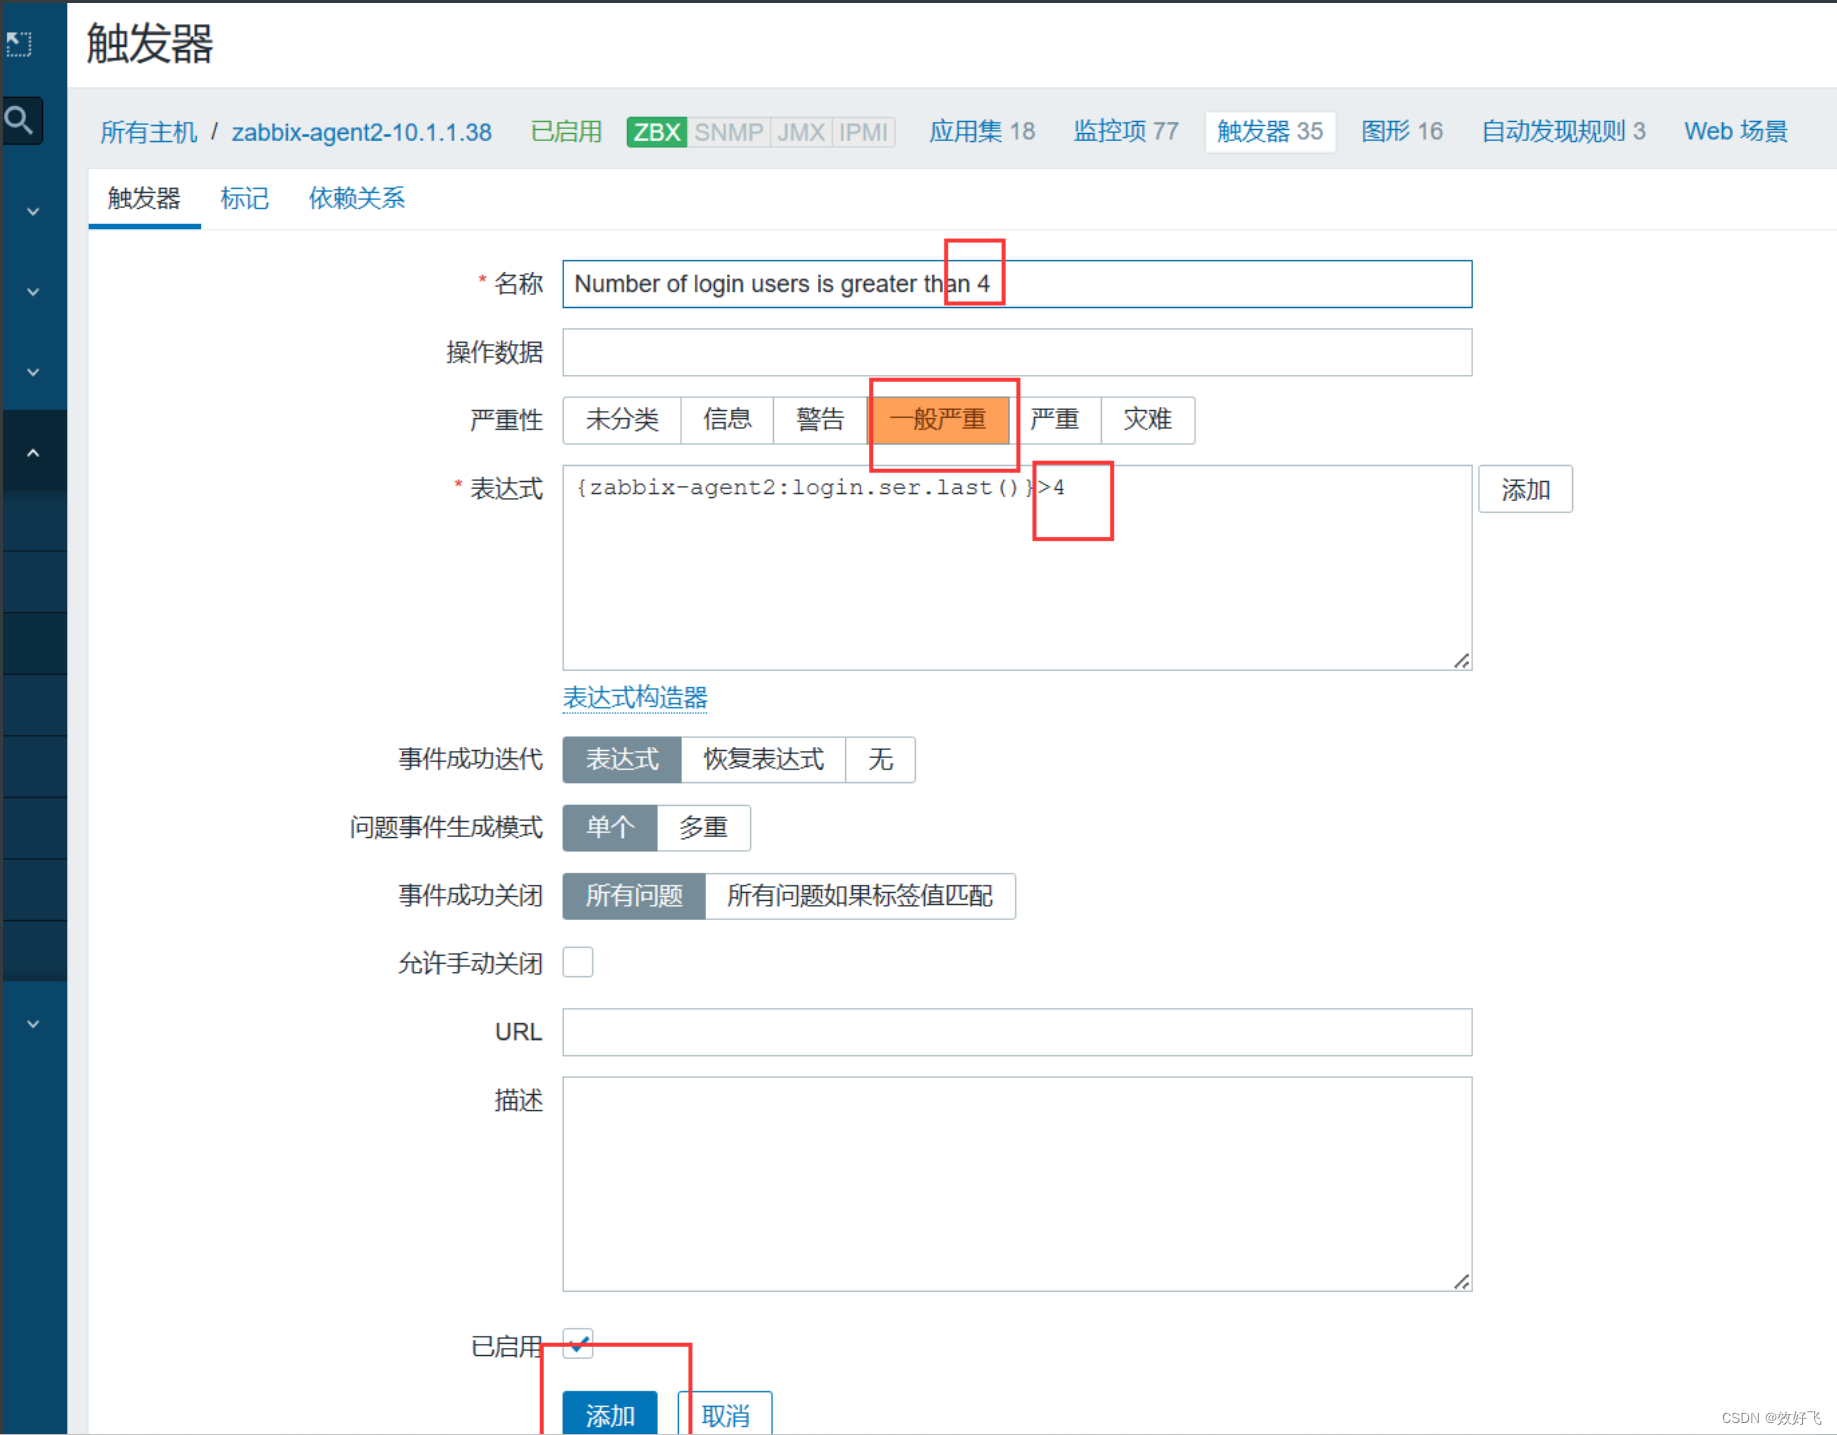
Task: Set severity to 信息
Action: click(727, 420)
